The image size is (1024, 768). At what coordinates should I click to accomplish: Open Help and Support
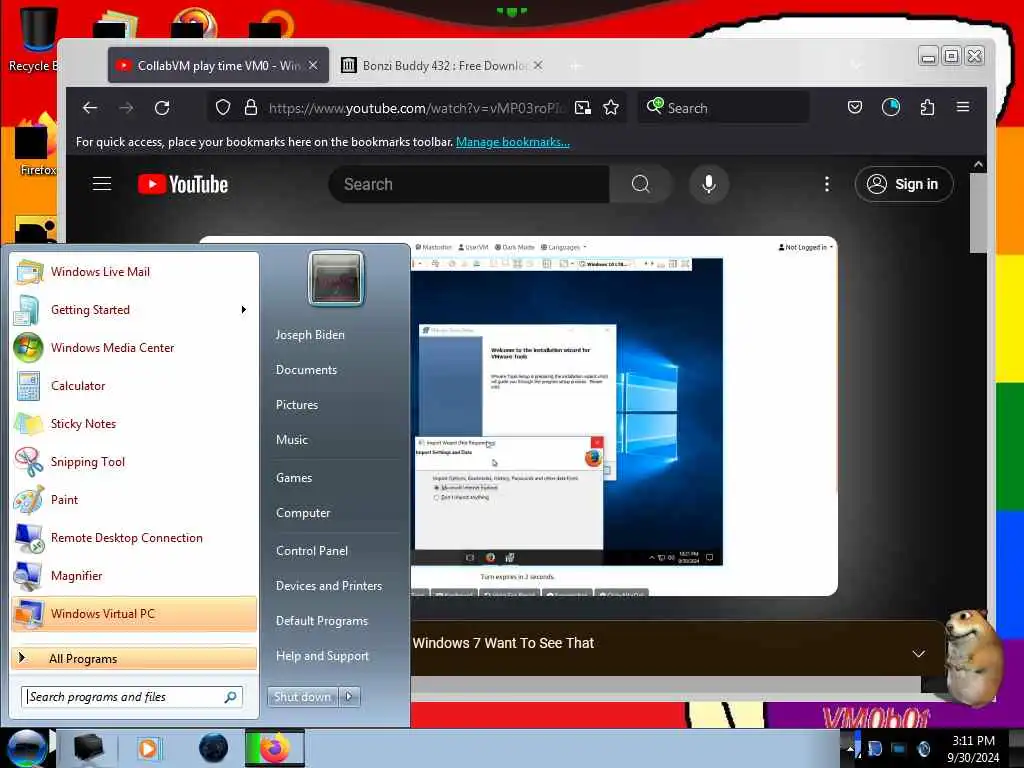(x=322, y=656)
